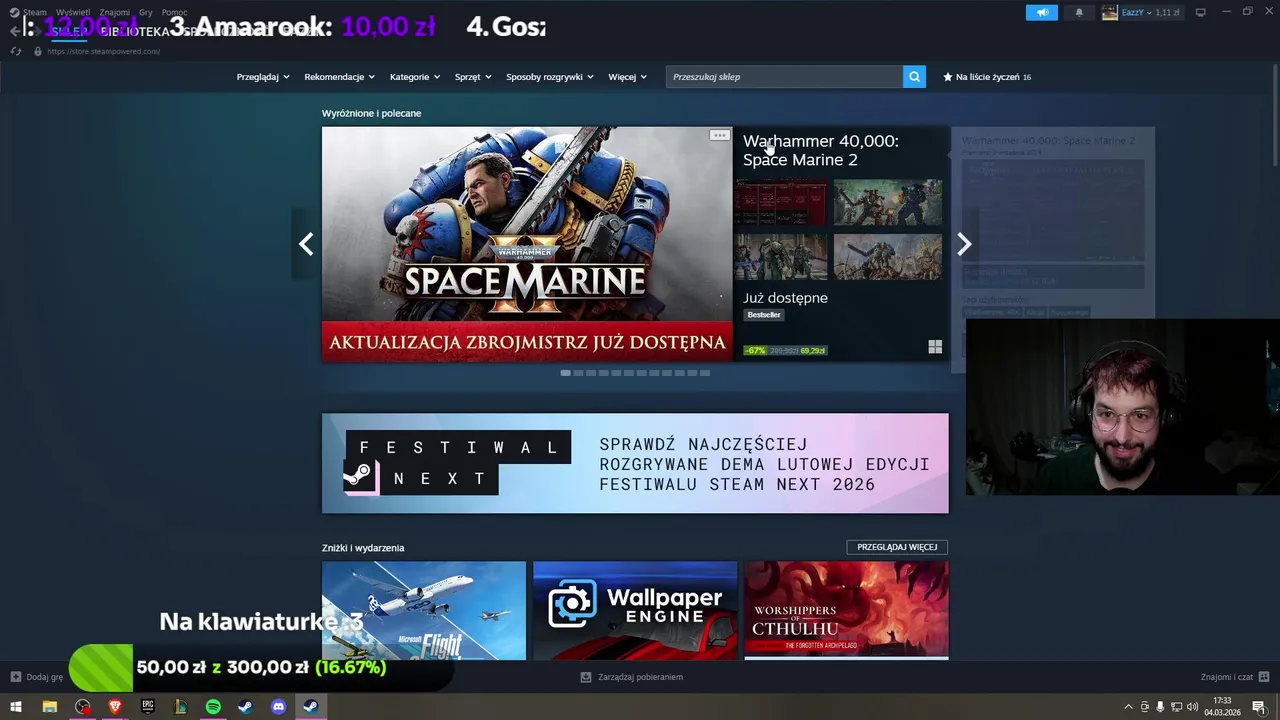Expand the Sprzęt dropdown
This screenshot has height=720, width=1280.
click(x=473, y=77)
